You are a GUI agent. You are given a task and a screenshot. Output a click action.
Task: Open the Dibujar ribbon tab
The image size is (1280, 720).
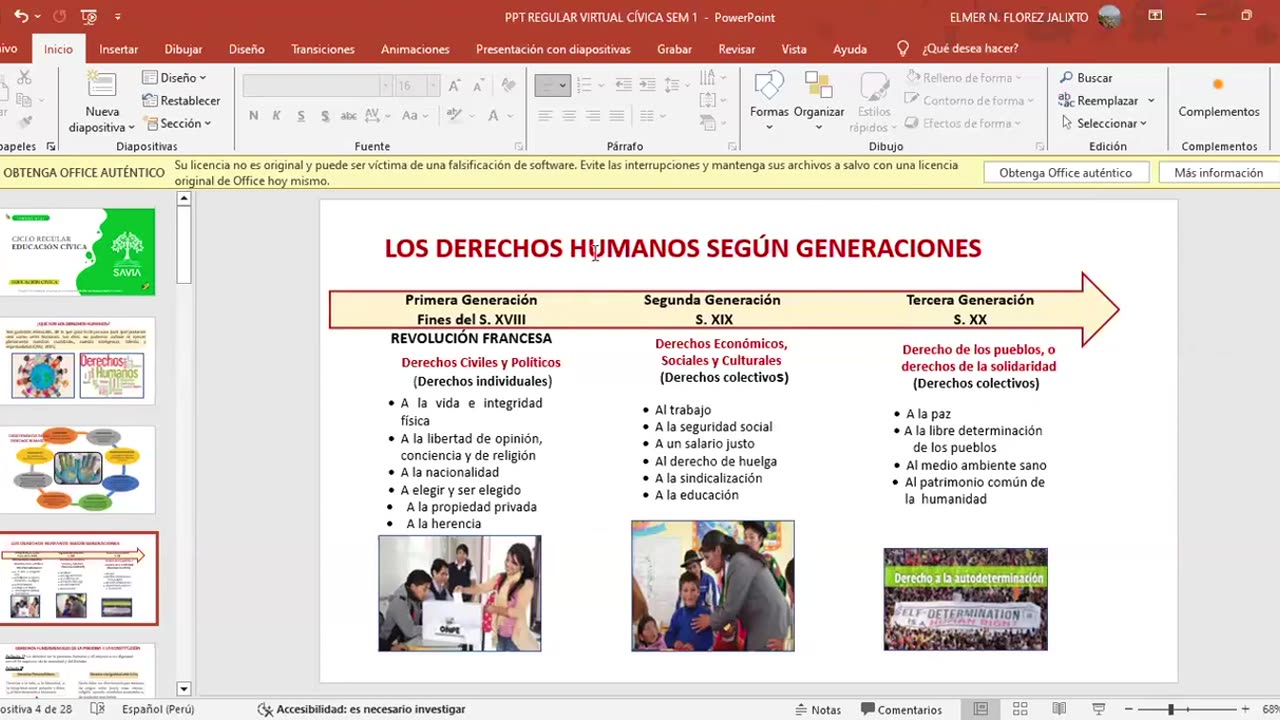(x=183, y=49)
